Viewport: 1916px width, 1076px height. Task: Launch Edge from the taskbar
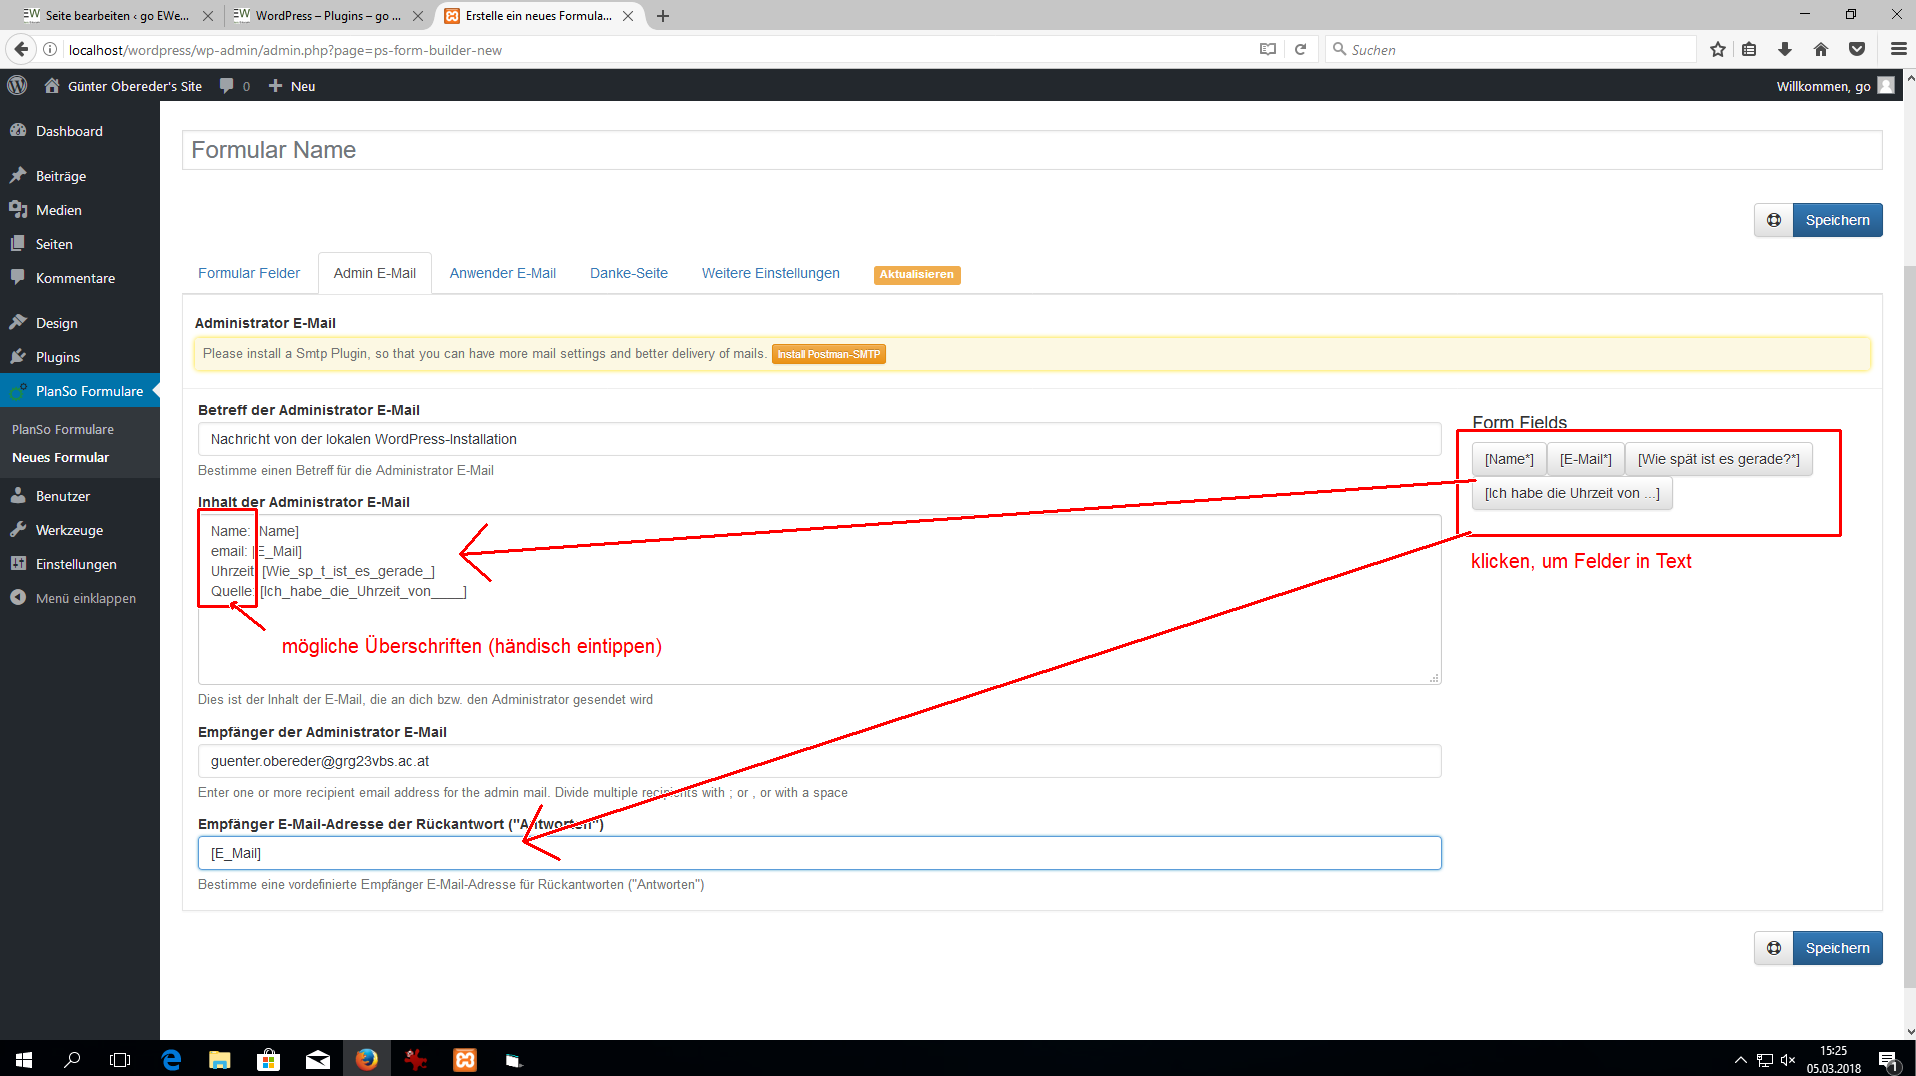point(171,1059)
